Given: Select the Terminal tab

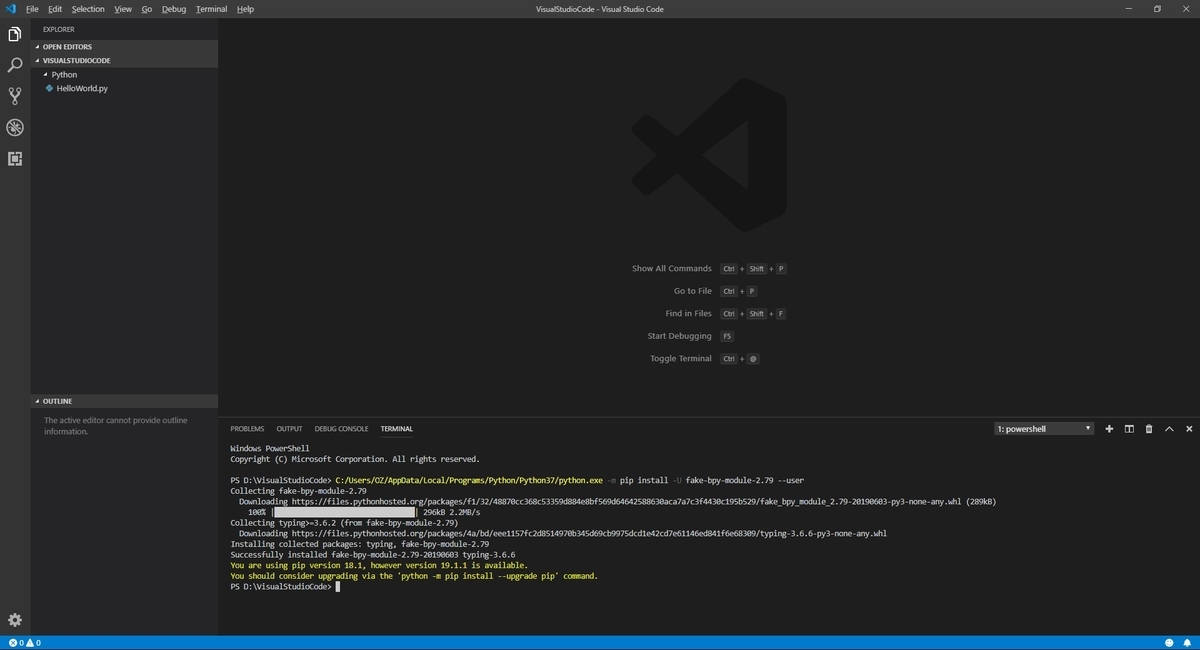Looking at the screenshot, I should [x=396, y=429].
